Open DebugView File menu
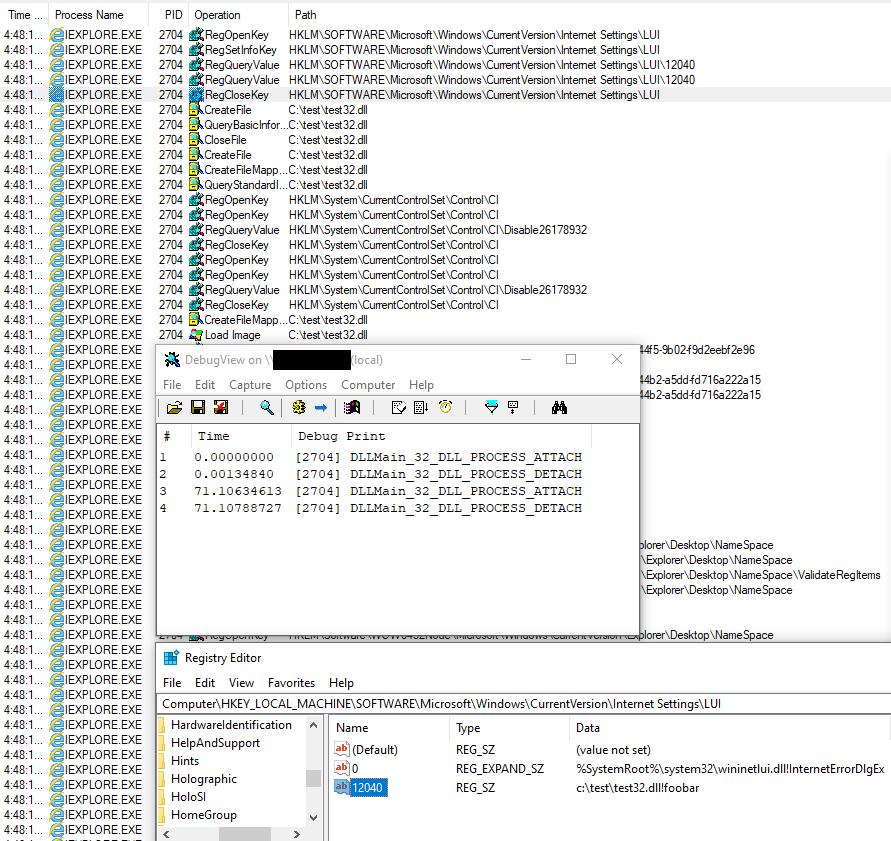Viewport: 891px width, 841px height. coord(172,385)
